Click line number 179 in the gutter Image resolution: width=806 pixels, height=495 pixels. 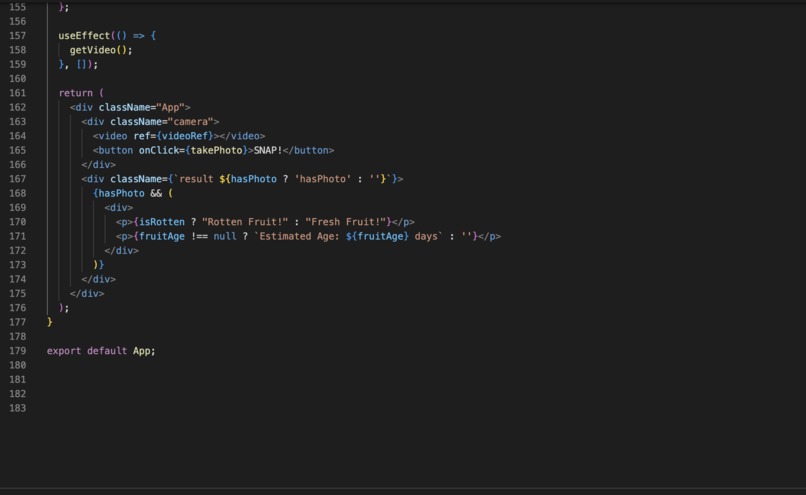[x=17, y=351]
